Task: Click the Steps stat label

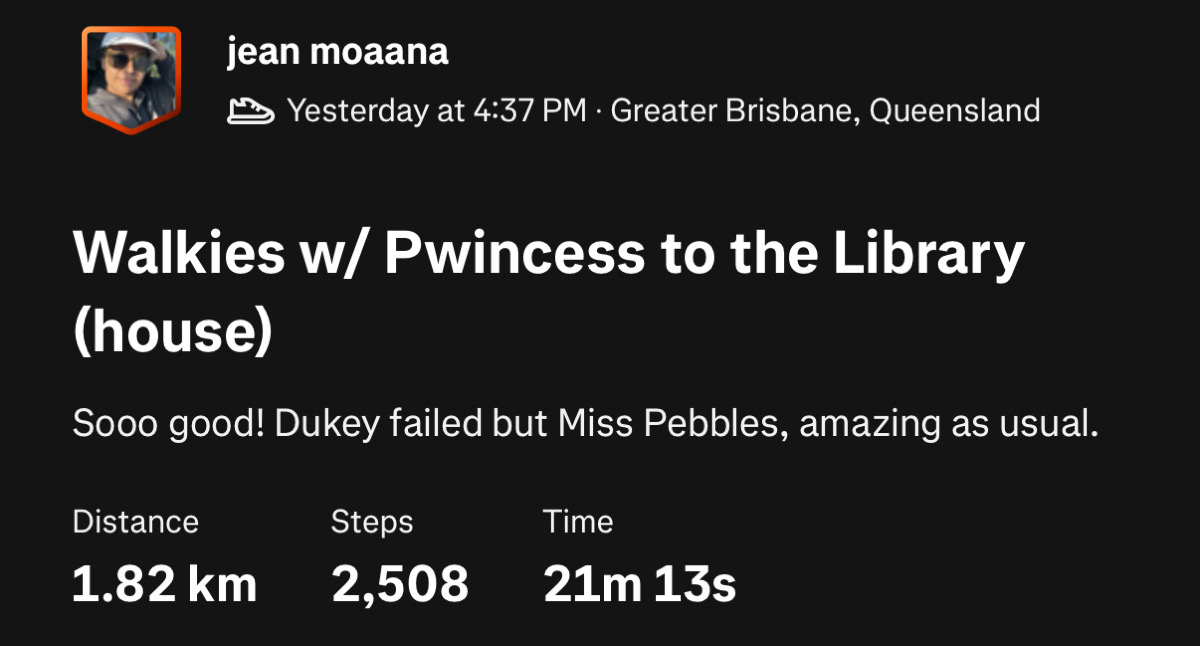Action: [x=372, y=522]
